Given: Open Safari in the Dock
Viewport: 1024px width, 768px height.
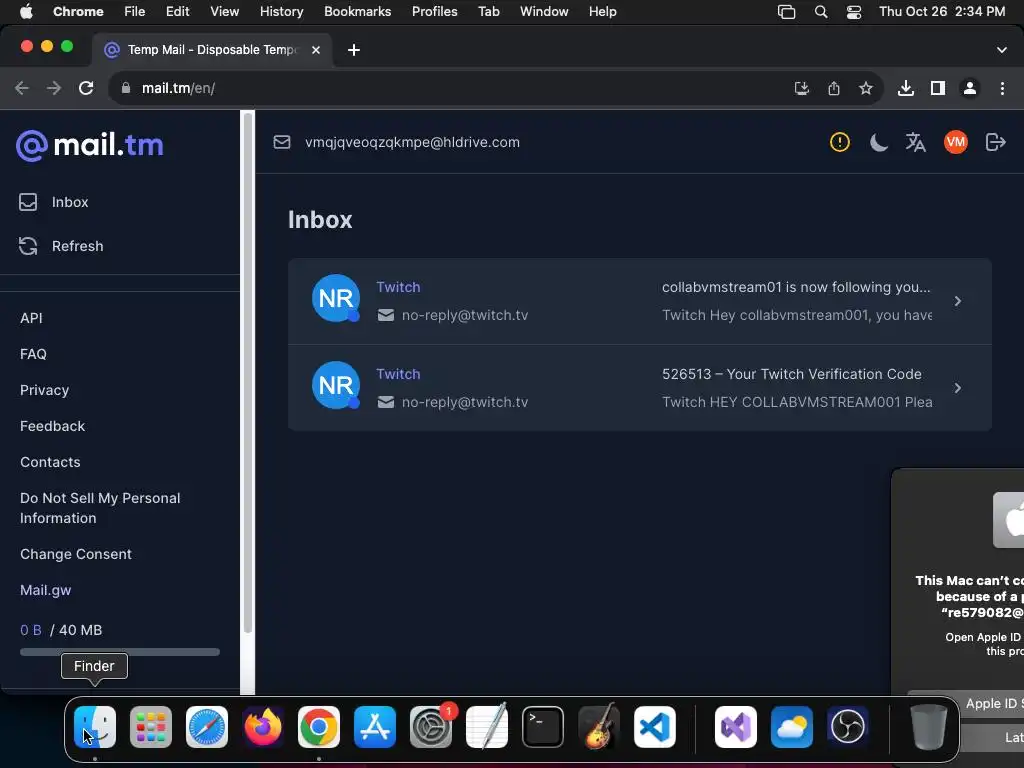Looking at the screenshot, I should [x=207, y=727].
